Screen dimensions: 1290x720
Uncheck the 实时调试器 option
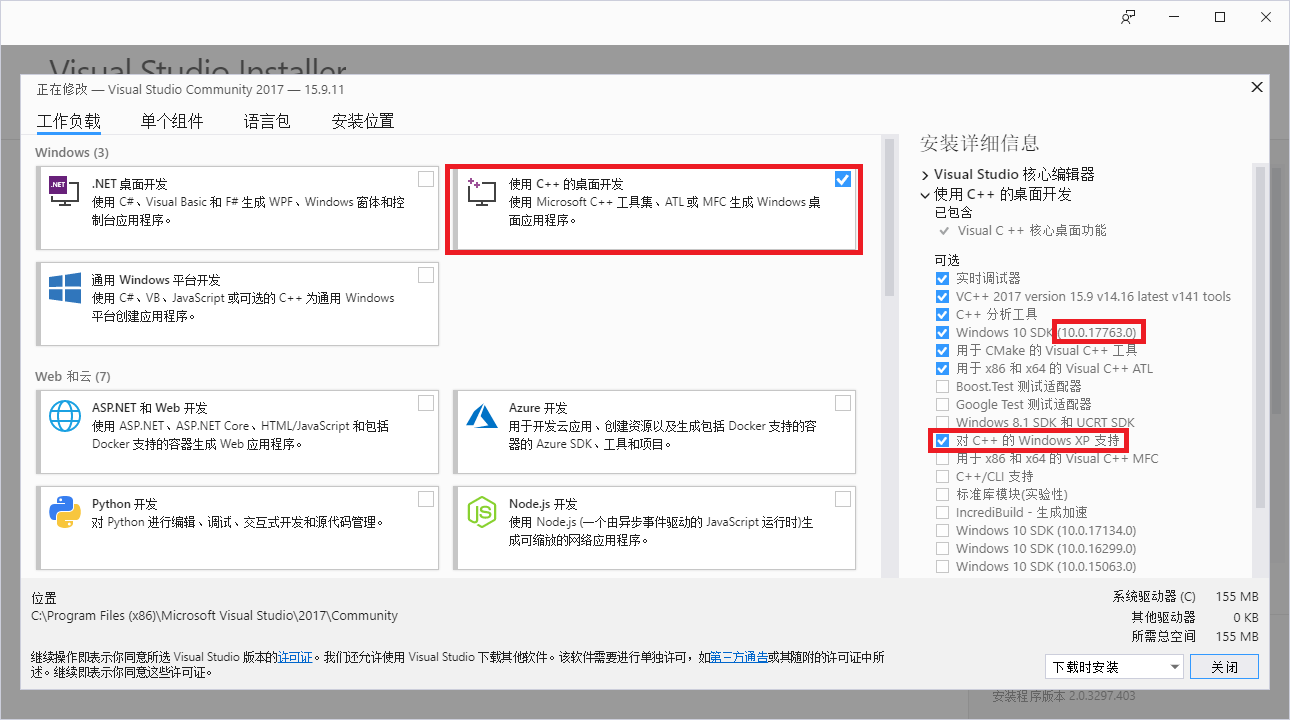coord(942,279)
